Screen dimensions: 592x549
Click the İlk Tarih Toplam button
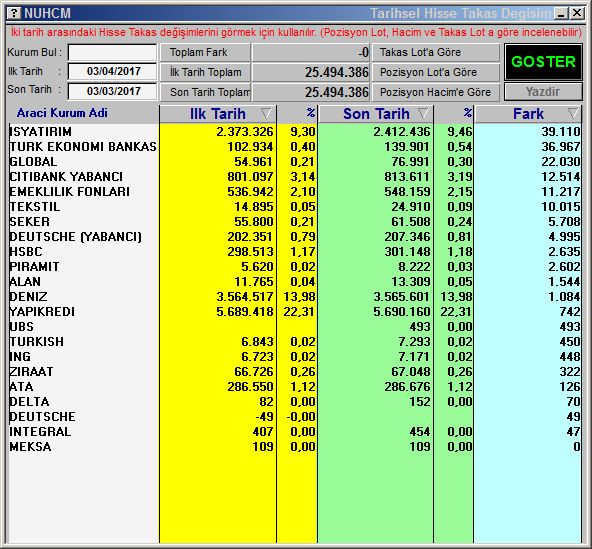[205, 72]
